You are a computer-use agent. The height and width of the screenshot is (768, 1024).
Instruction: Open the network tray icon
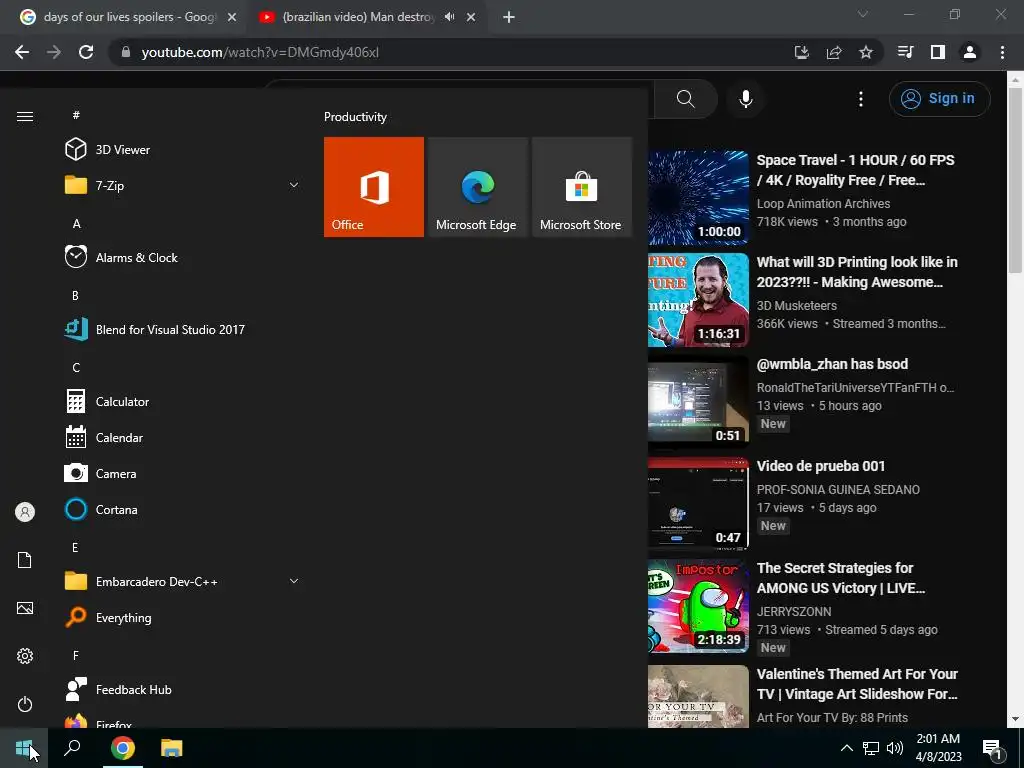coord(871,748)
